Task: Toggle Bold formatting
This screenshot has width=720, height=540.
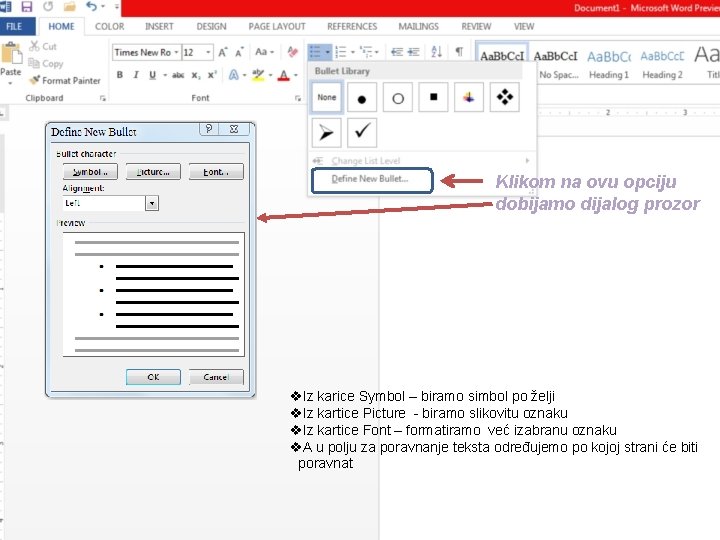Action: click(x=120, y=75)
